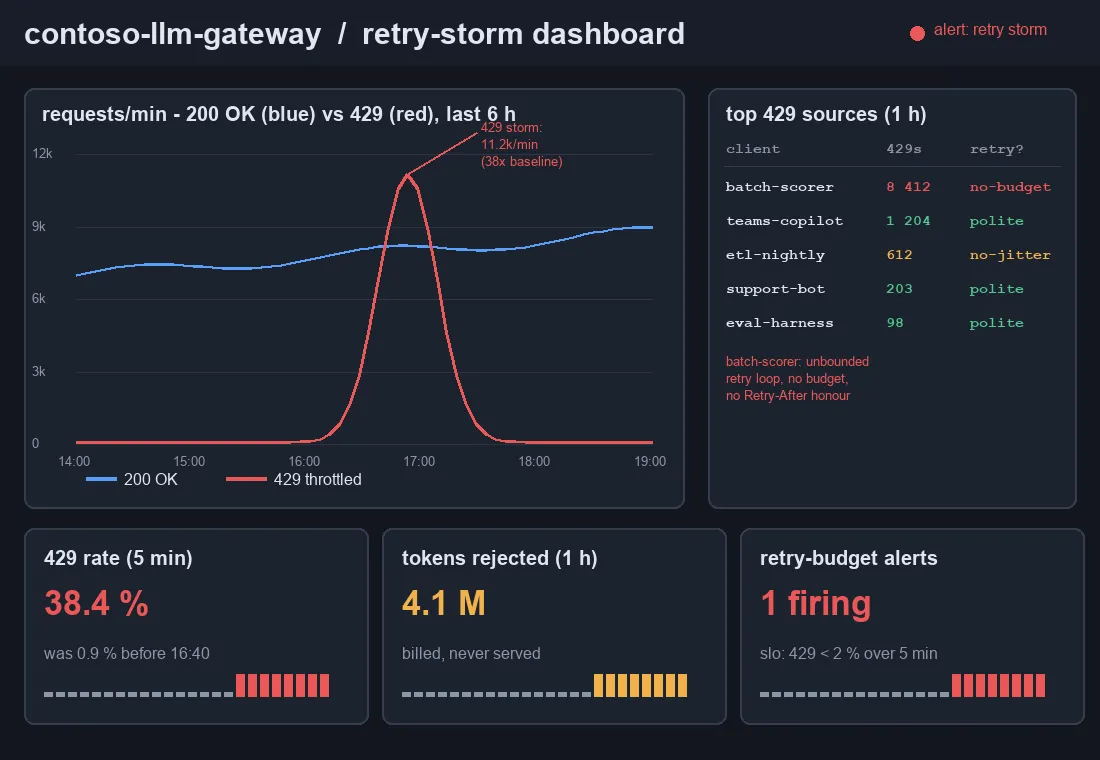Click the blue 200 OK legend line swatch
Image resolution: width=1100 pixels, height=760 pixels.
pyautogui.click(x=101, y=479)
